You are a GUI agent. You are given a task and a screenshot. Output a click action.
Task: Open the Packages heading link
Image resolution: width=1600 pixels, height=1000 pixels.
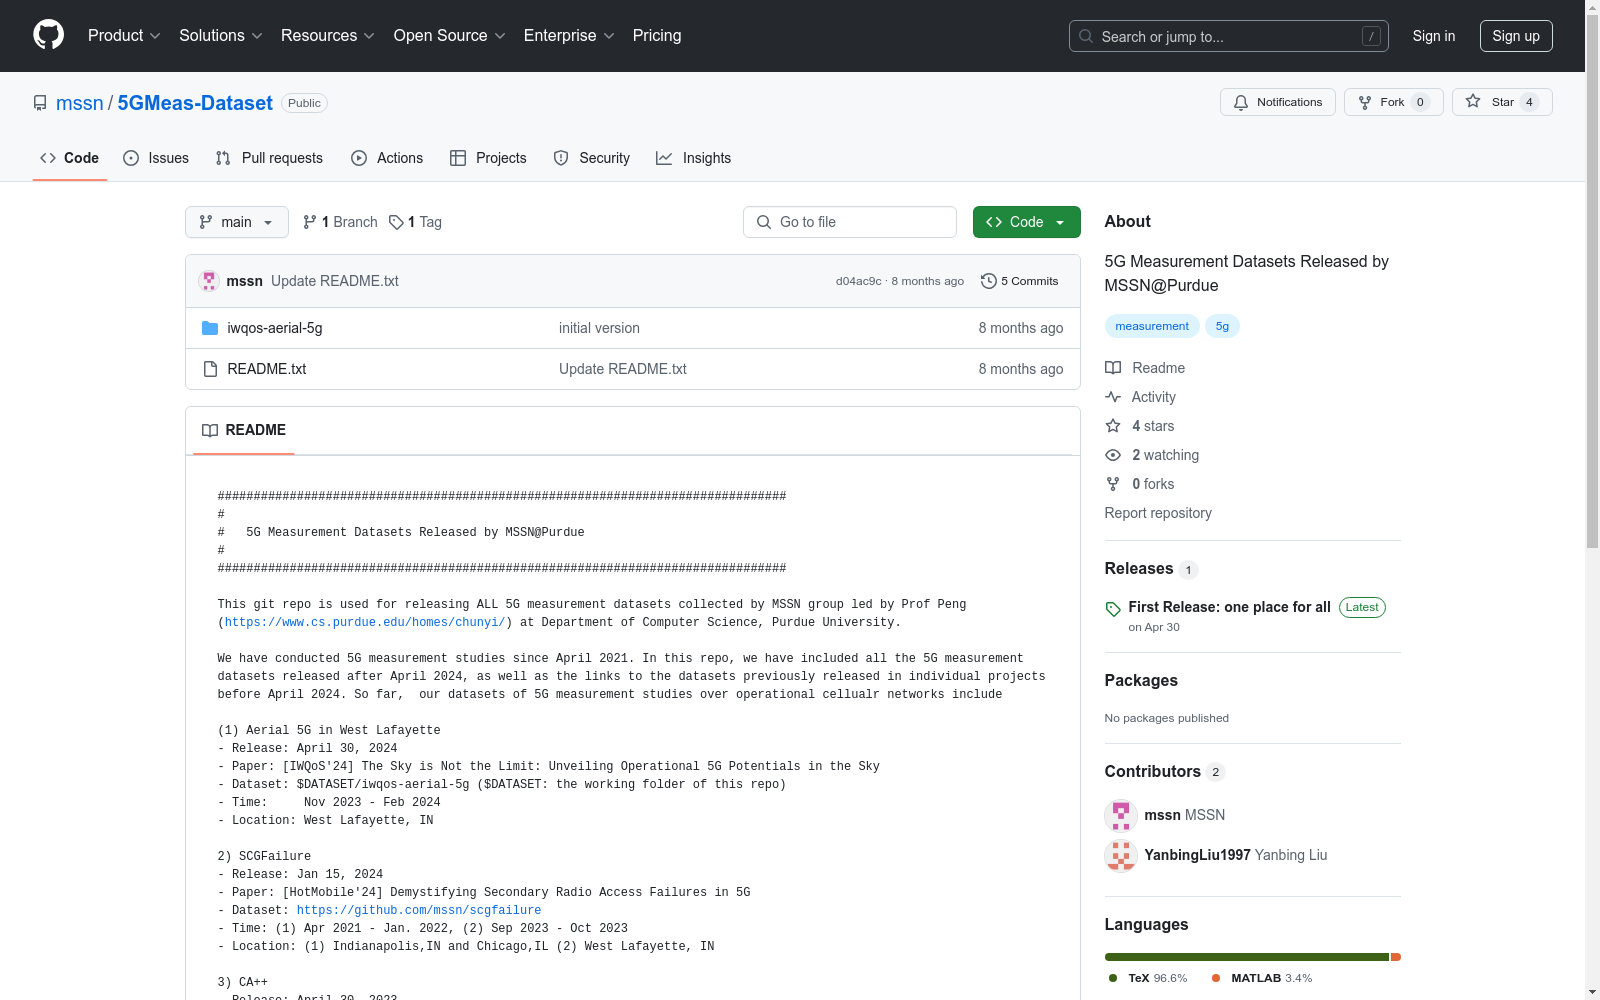[1141, 680]
